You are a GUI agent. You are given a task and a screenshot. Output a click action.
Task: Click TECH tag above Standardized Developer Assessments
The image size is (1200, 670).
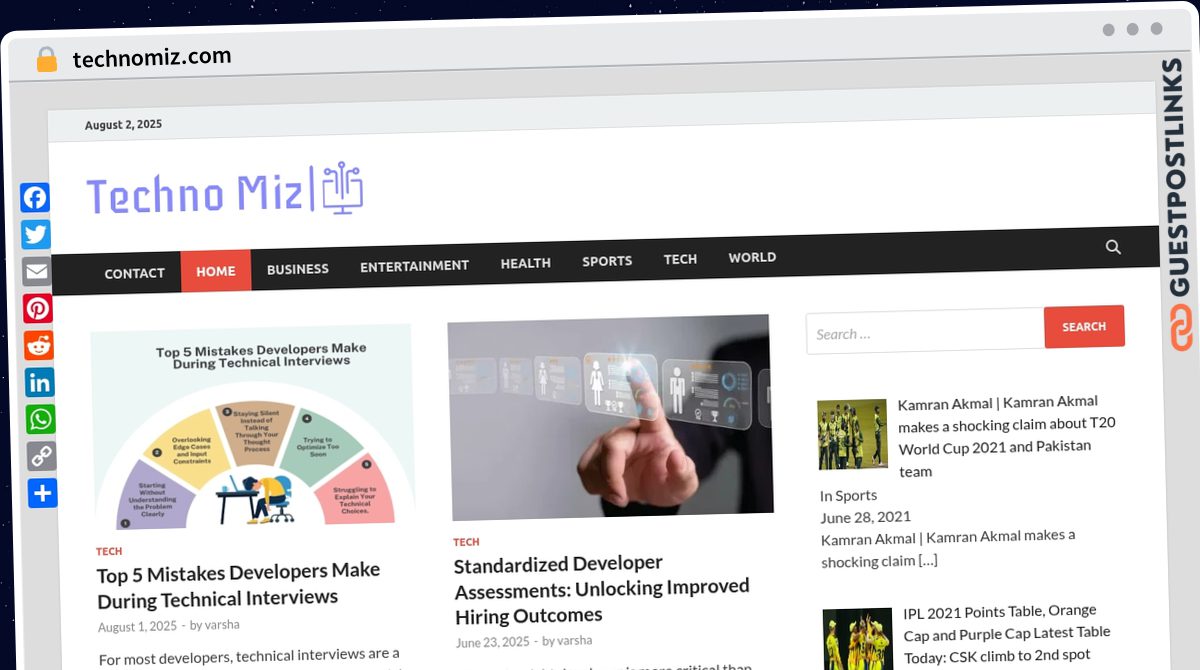[x=466, y=542]
